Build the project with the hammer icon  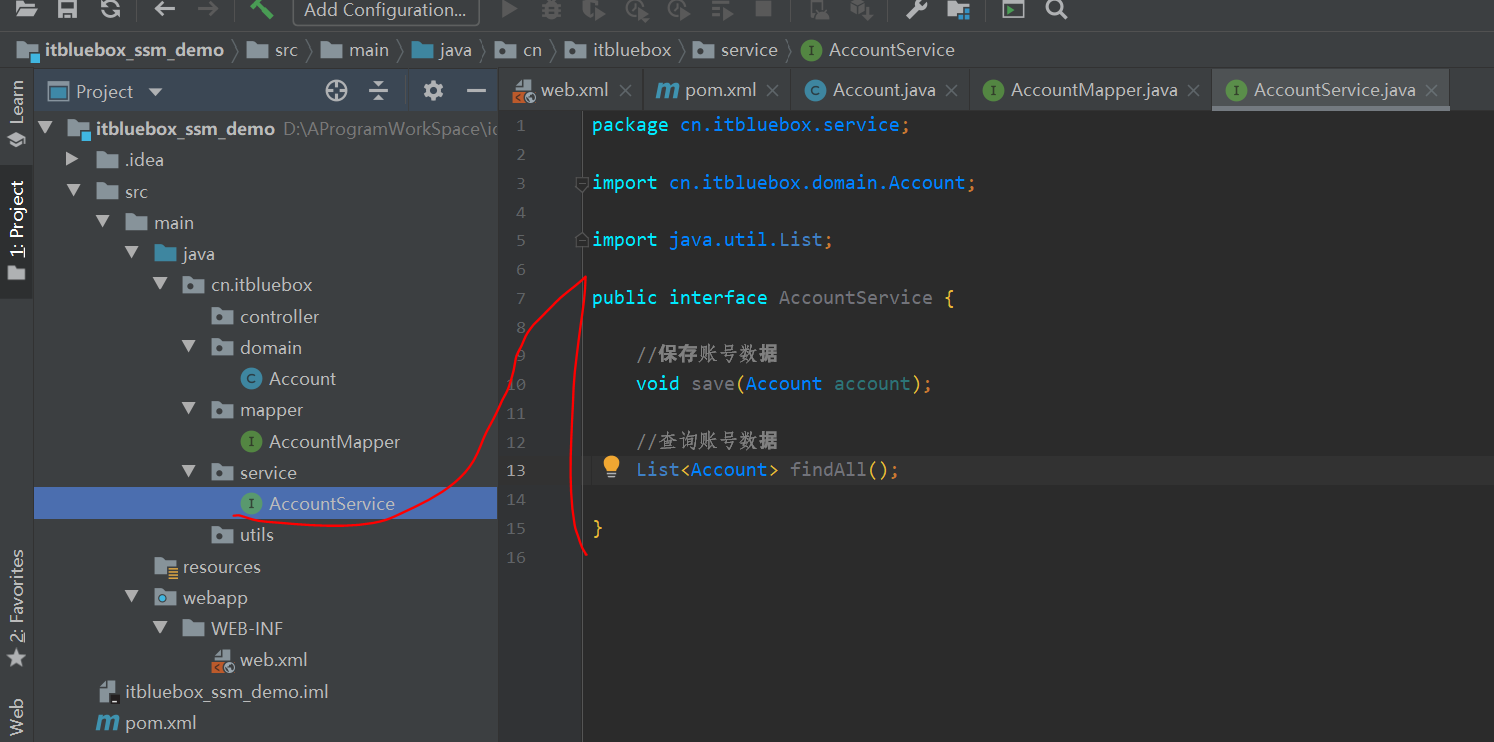(x=261, y=9)
